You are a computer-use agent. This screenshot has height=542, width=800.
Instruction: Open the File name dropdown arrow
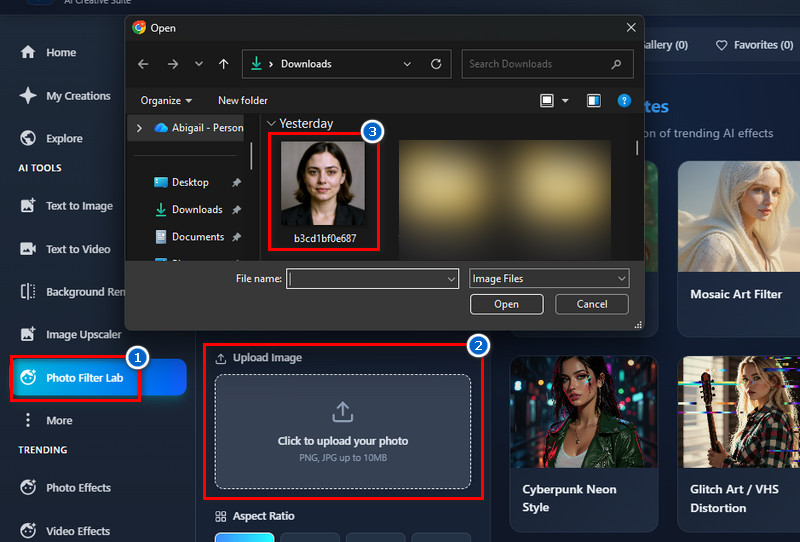451,279
